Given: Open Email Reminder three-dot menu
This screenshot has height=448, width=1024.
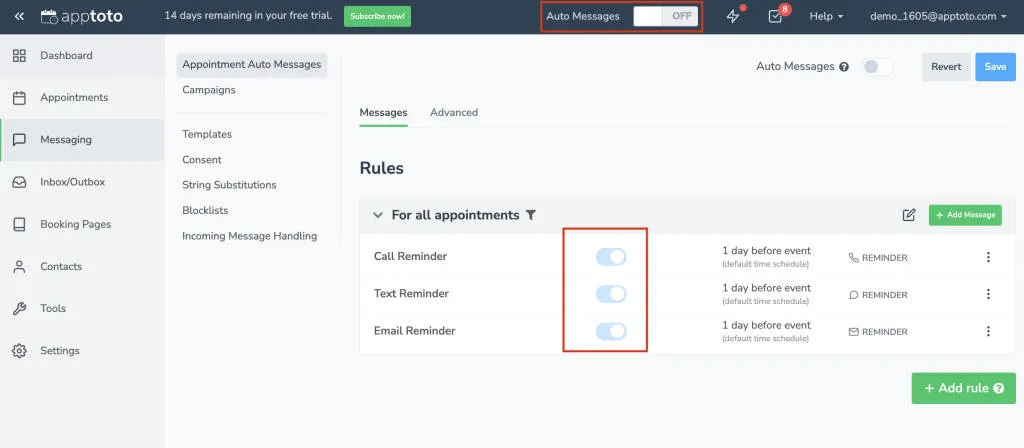Looking at the screenshot, I should click(x=988, y=332).
